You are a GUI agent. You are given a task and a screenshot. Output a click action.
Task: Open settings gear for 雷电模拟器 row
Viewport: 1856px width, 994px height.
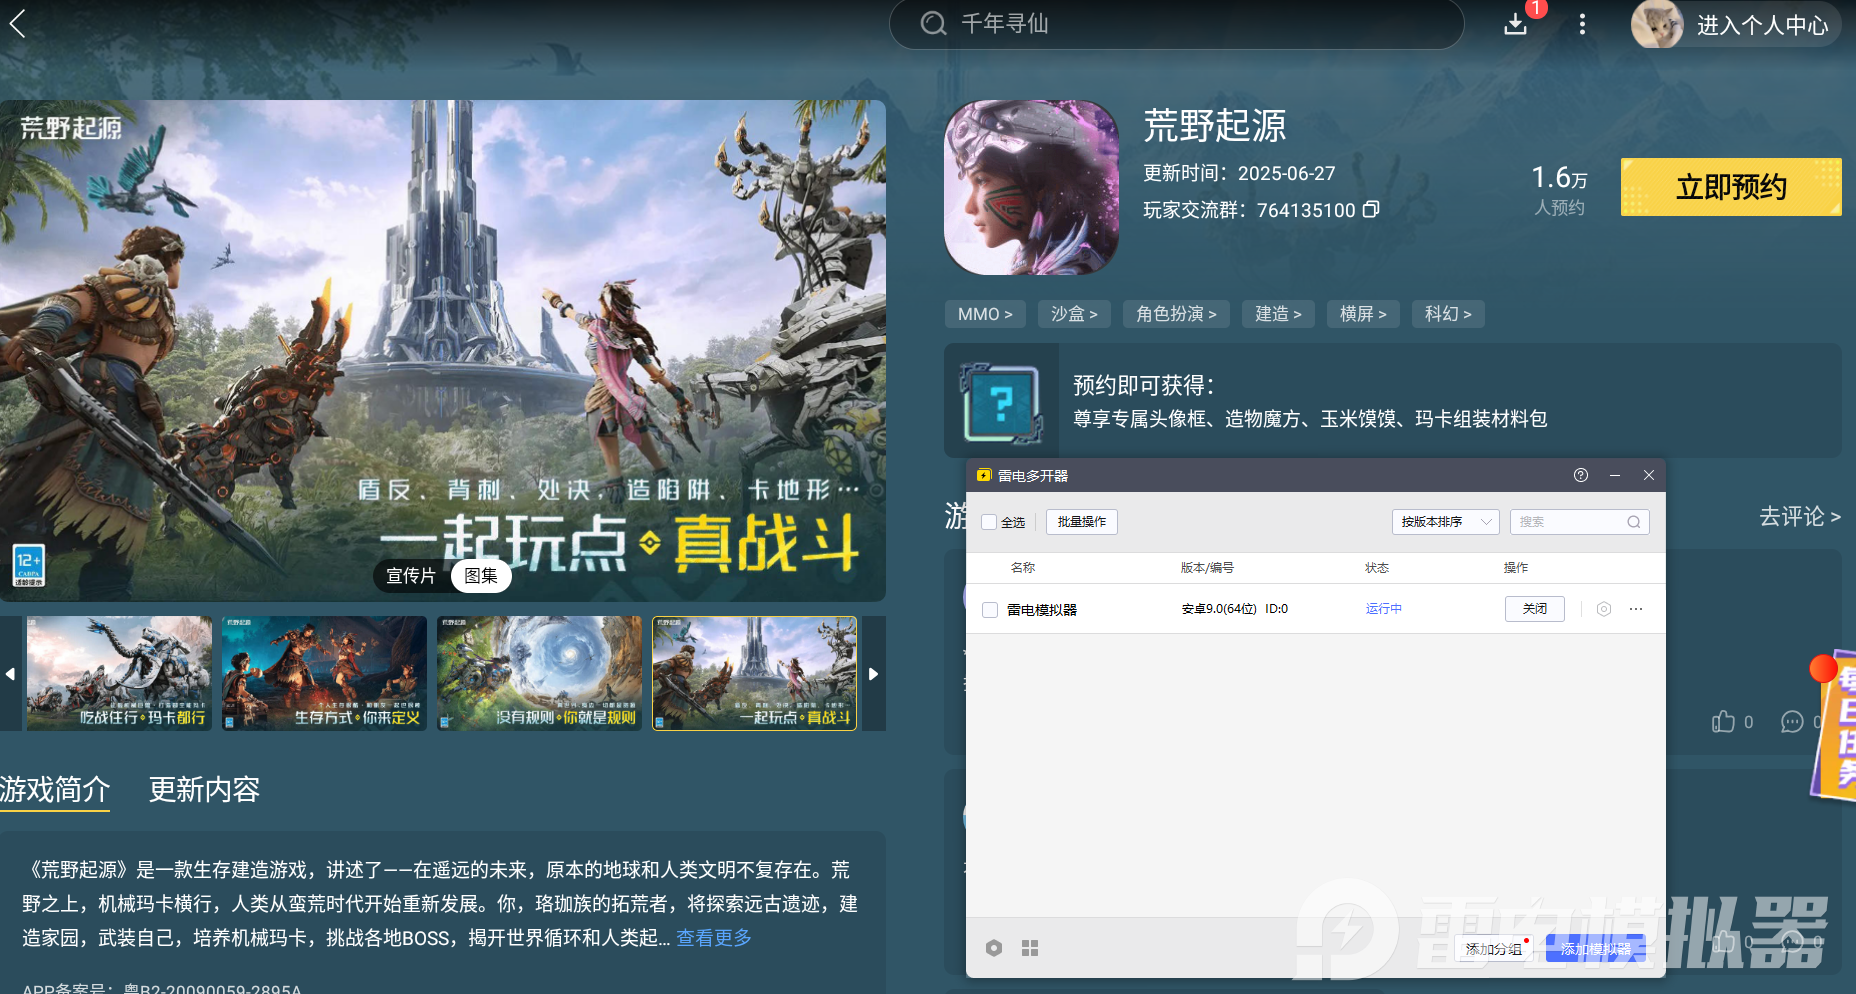tap(1604, 609)
